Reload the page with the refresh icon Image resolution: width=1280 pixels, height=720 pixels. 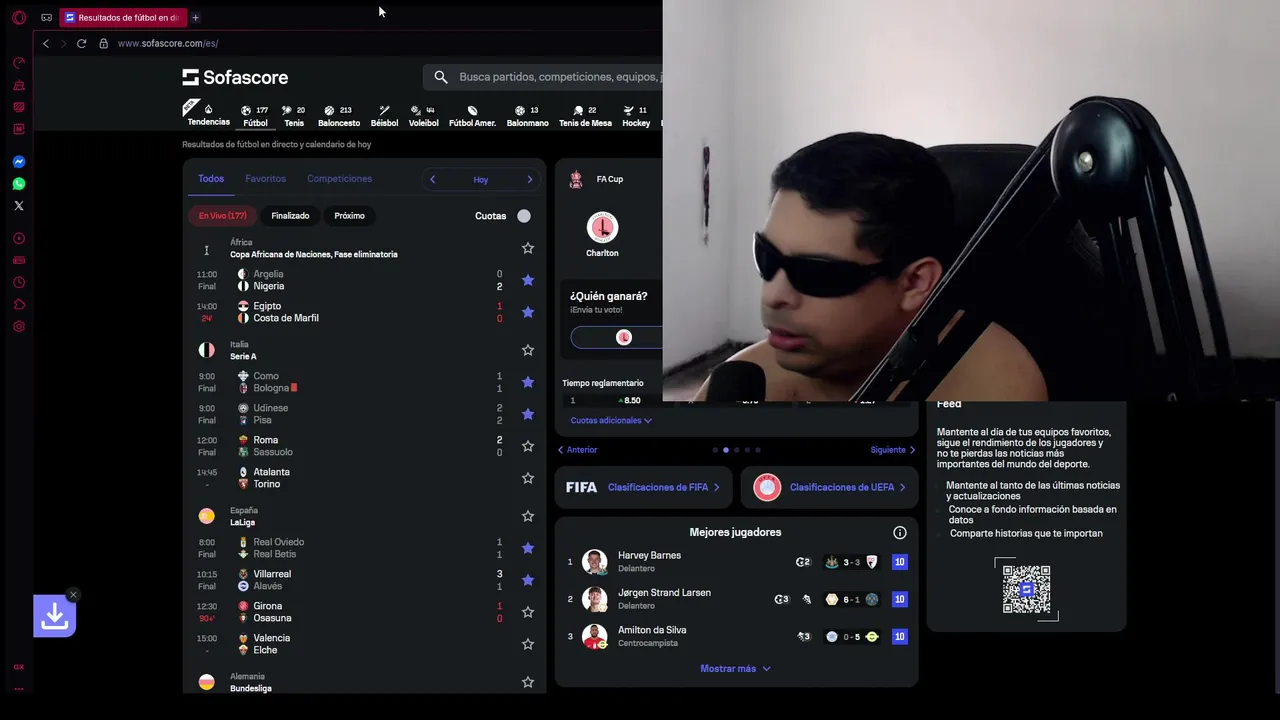click(81, 43)
